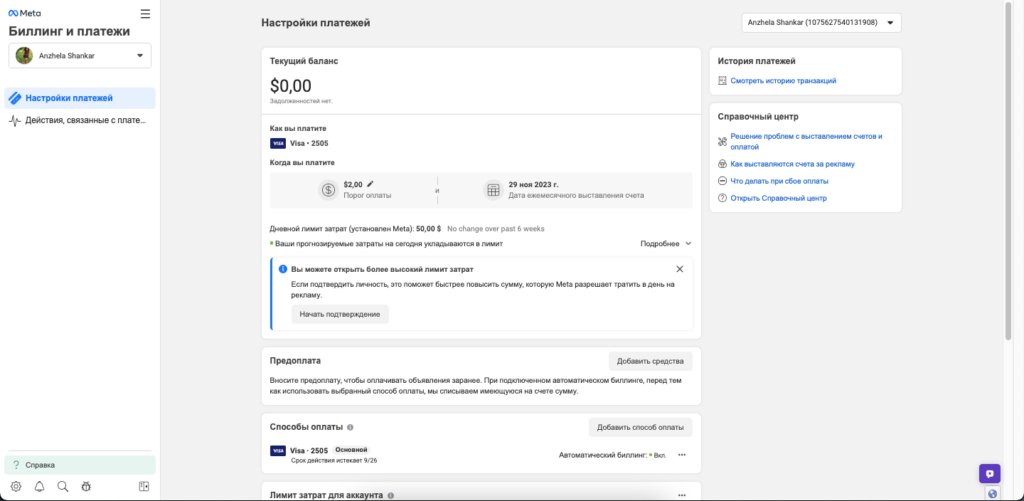Click Anzhela Shankar profile avatar
The height and width of the screenshot is (501, 1024).
[x=24, y=56]
